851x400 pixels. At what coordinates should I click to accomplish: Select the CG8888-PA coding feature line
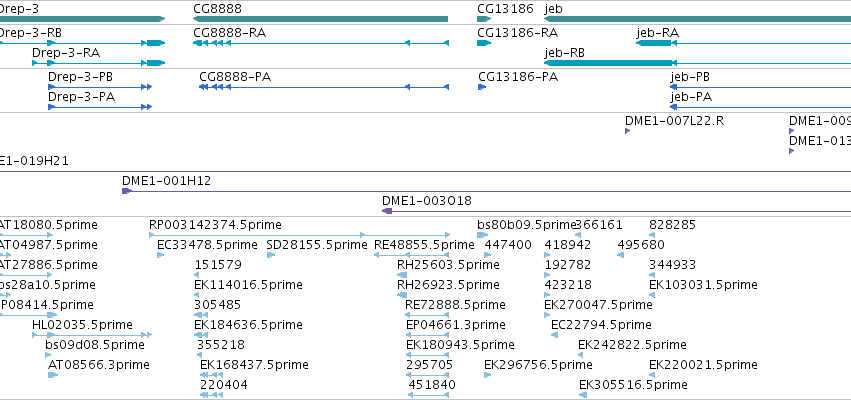coord(324,87)
